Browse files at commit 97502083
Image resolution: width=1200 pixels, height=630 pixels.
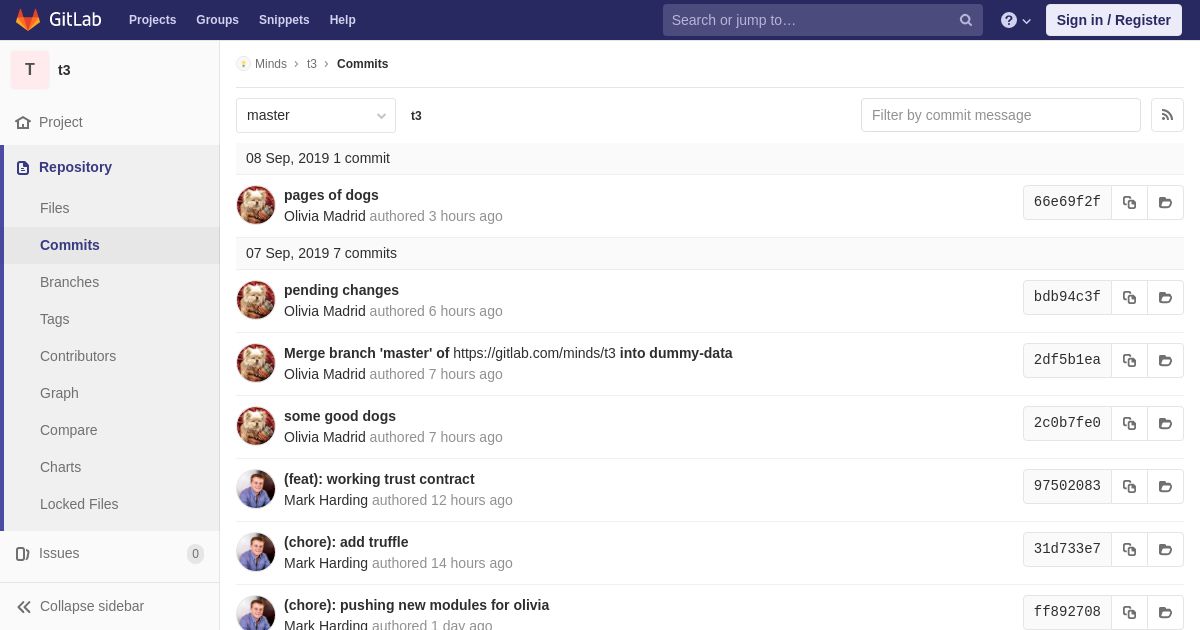point(1165,486)
